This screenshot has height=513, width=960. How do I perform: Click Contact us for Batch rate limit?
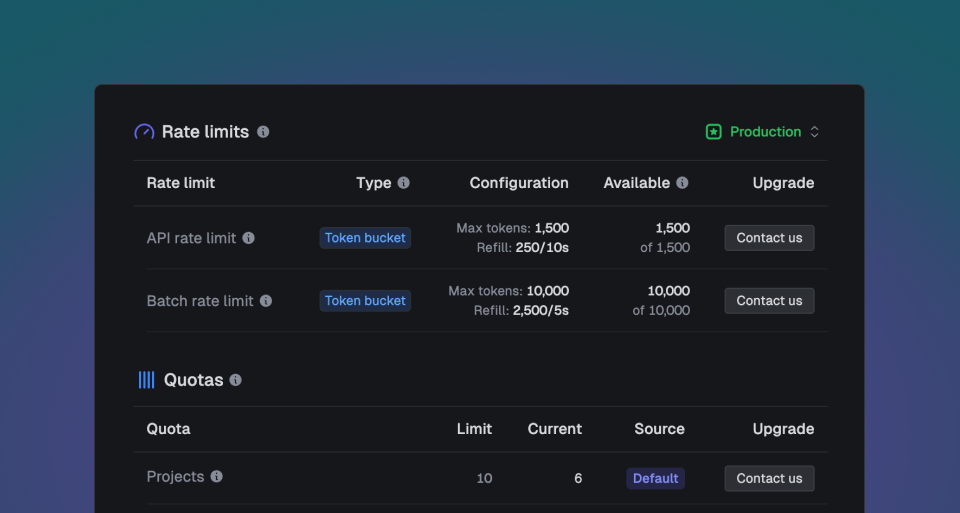pos(769,301)
